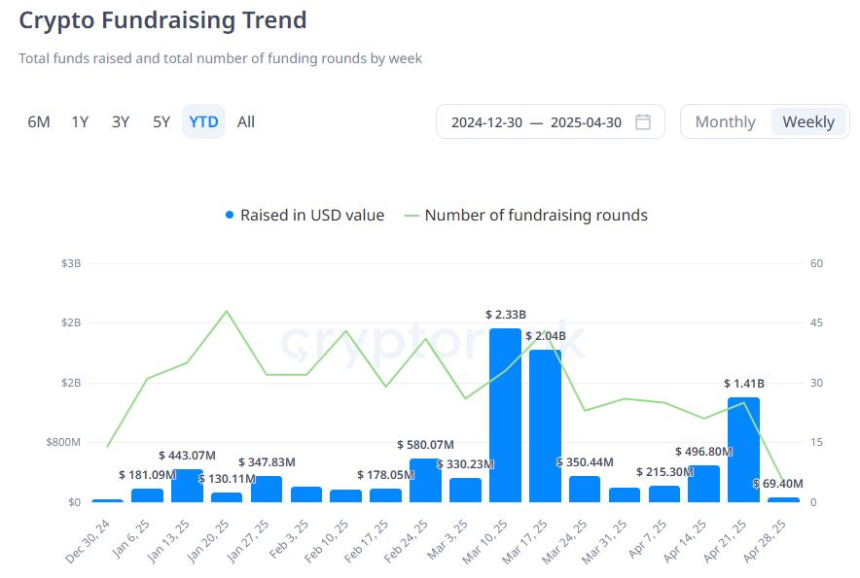Viewport: 860px width, 578px height.
Task: Switch to the Monthly view
Action: (x=725, y=122)
